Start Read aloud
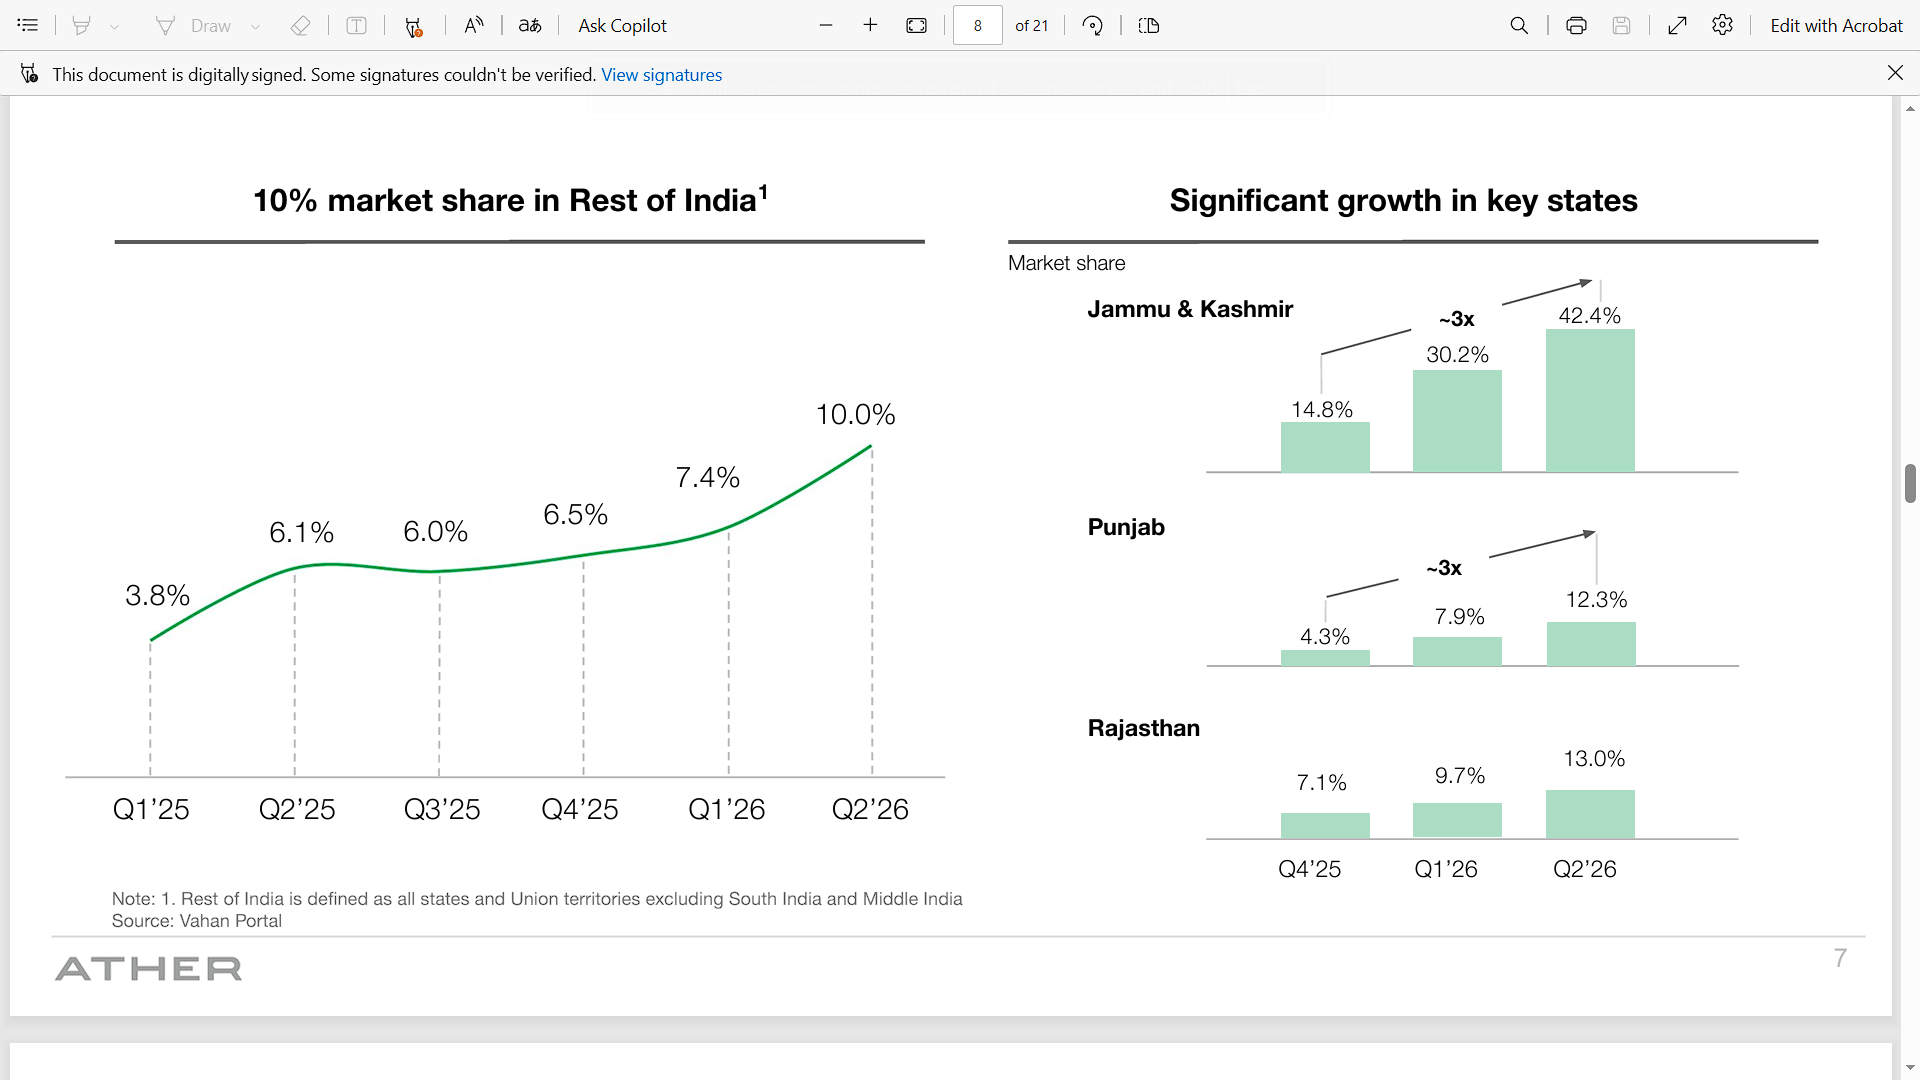This screenshot has height=1080, width=1920. pos(474,25)
